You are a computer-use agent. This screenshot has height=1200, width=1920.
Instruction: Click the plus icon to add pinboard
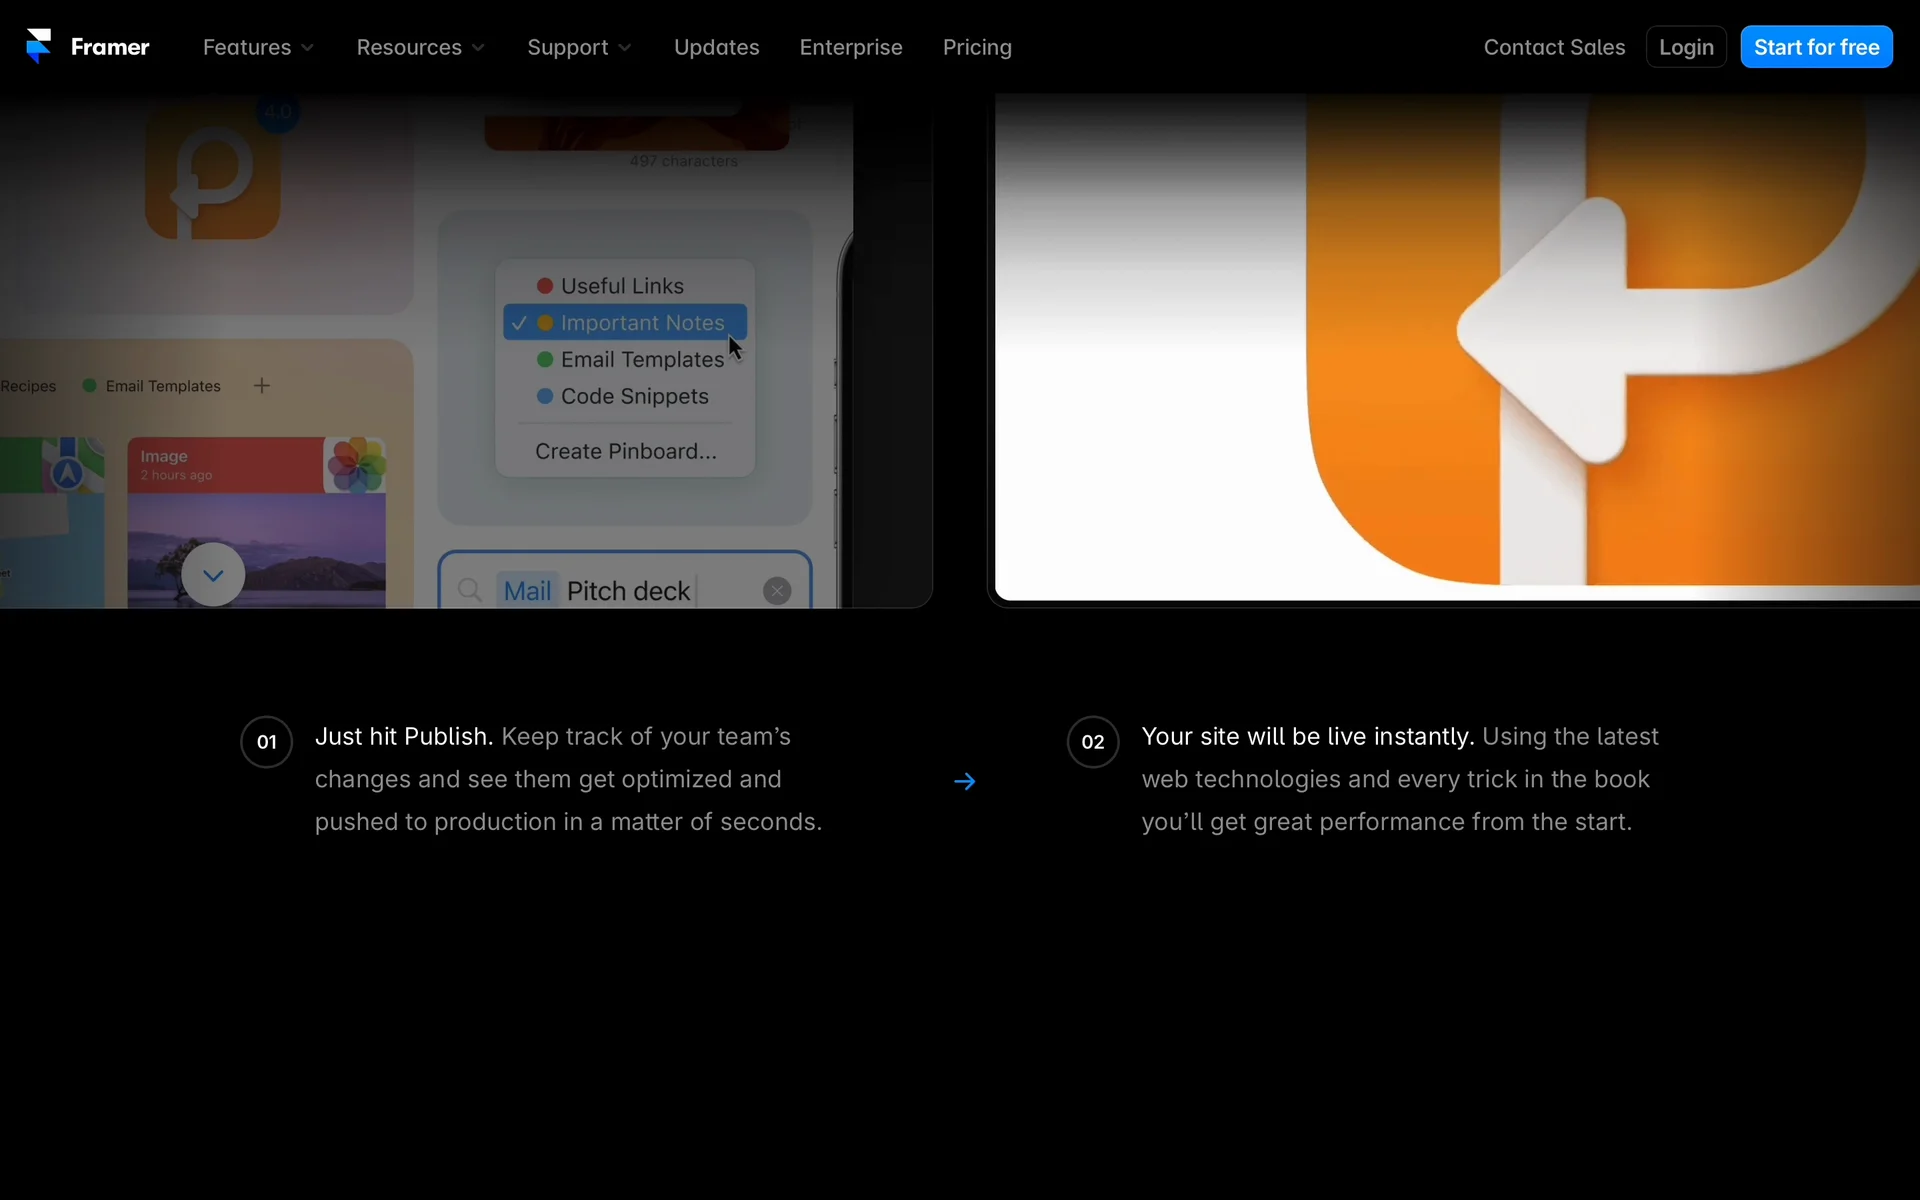coord(262,386)
